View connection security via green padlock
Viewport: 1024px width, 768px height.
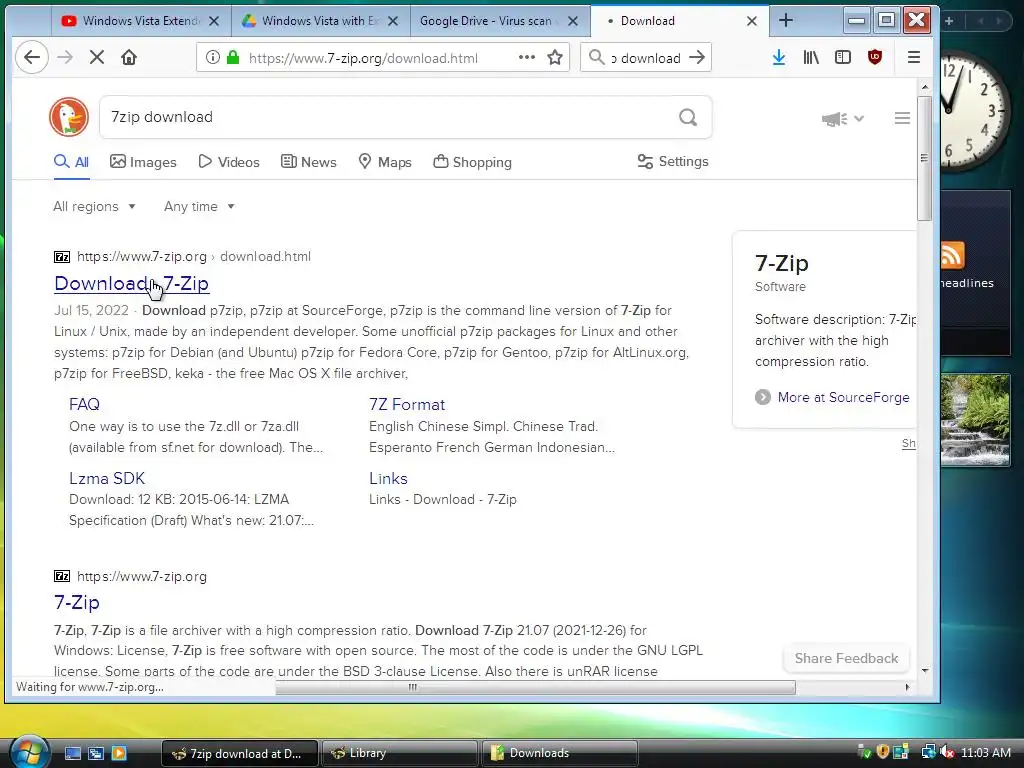pos(232,57)
